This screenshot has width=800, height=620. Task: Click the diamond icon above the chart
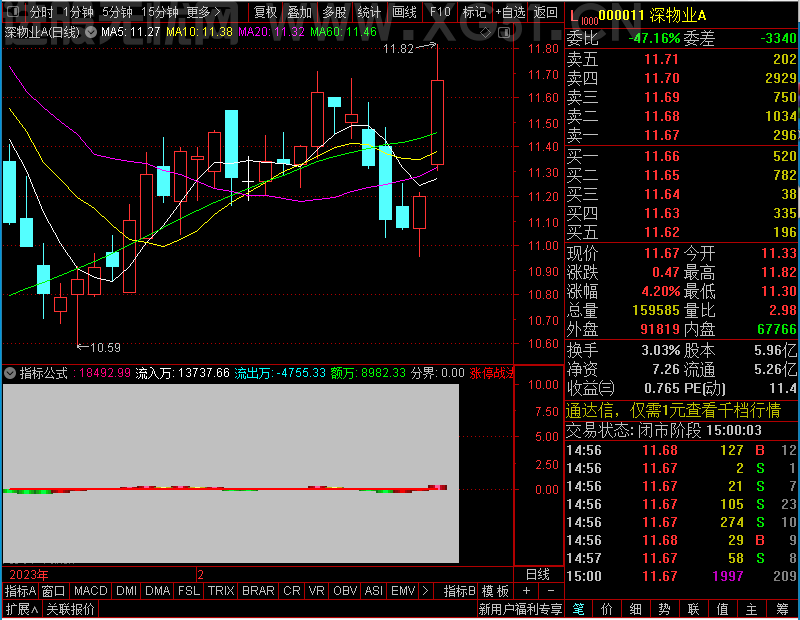tap(486, 33)
